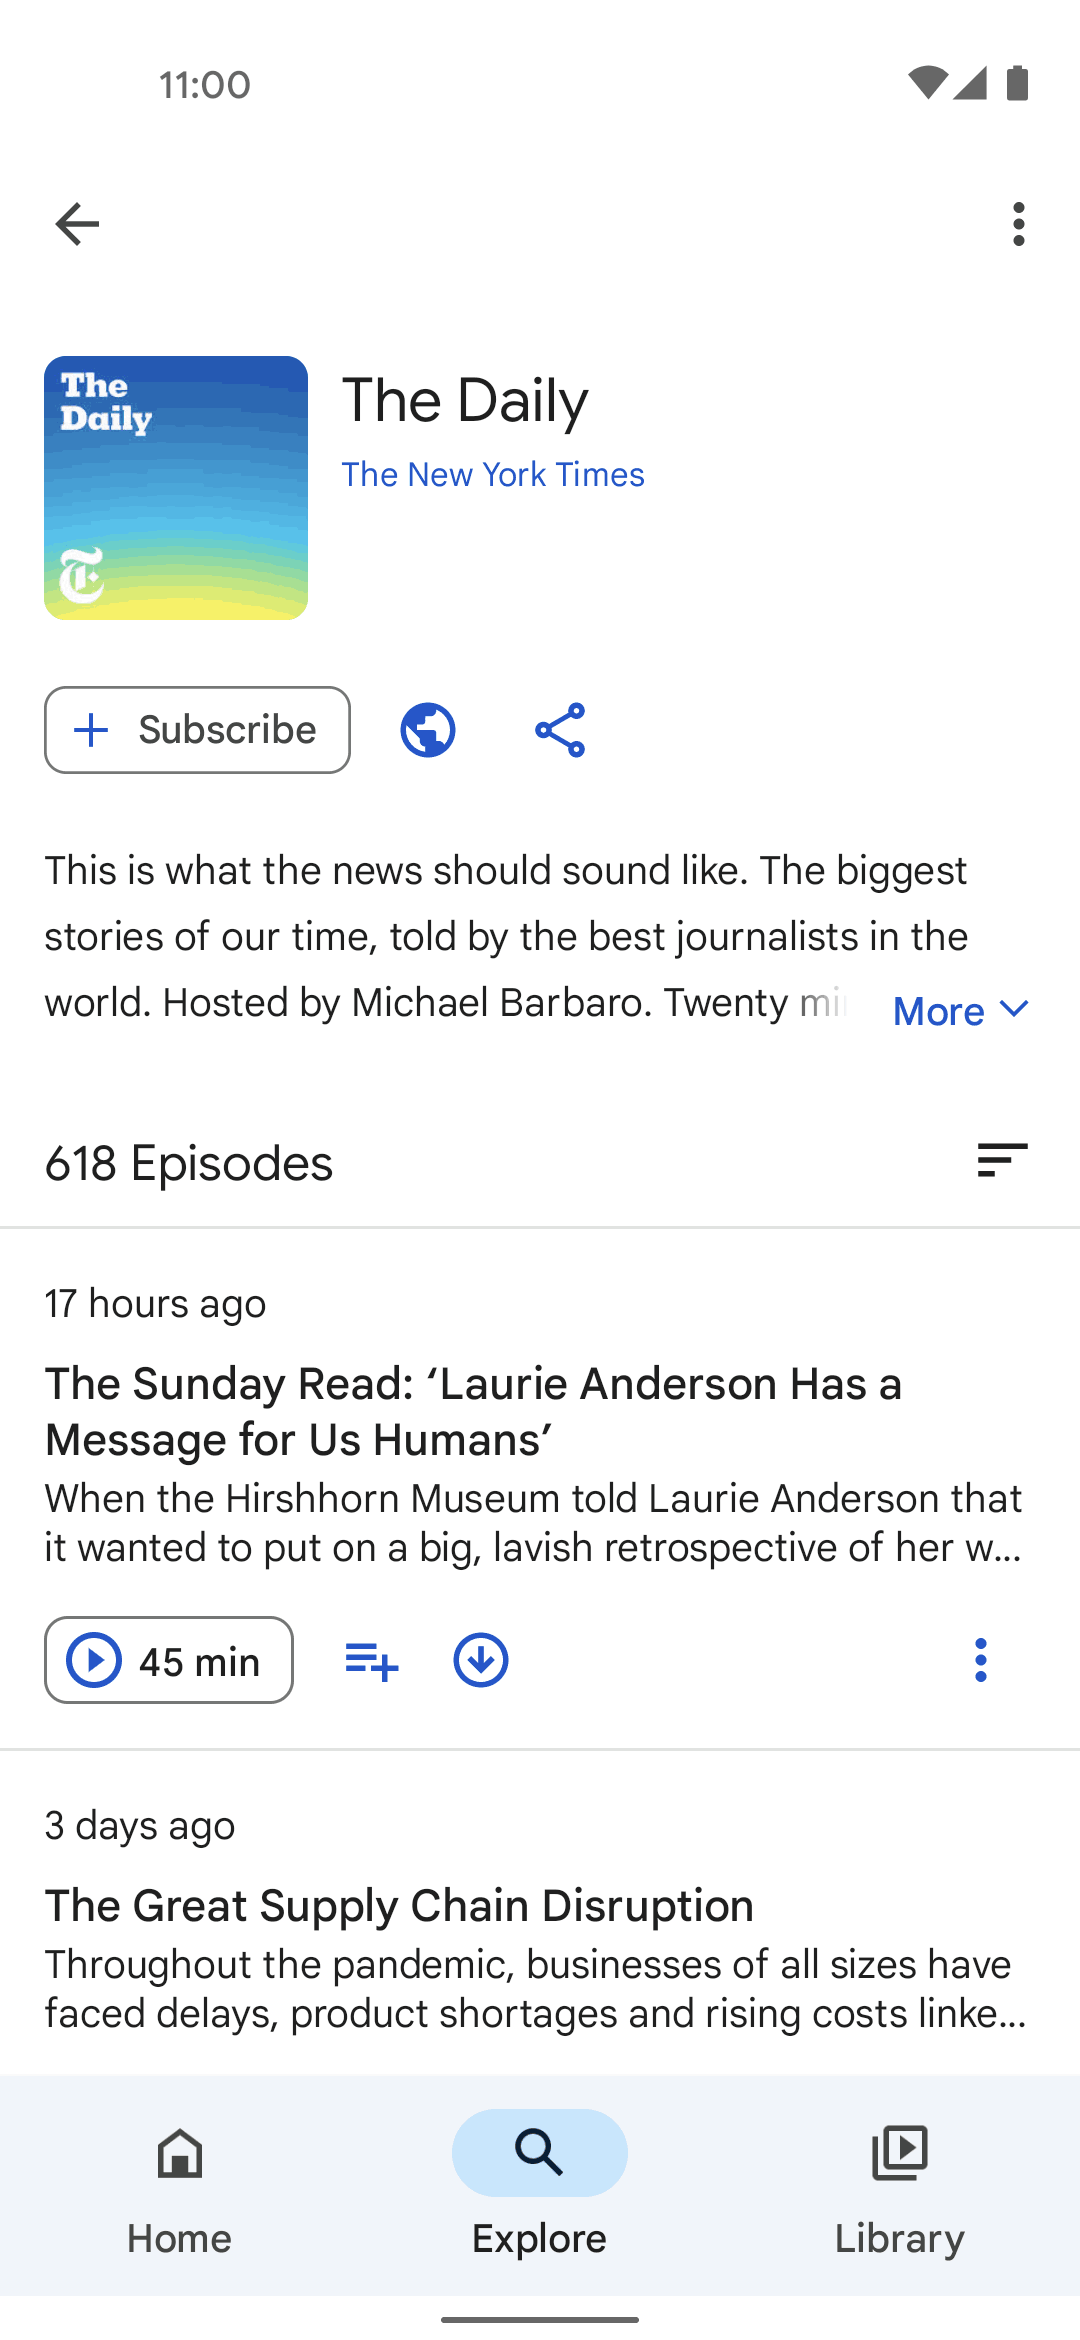The width and height of the screenshot is (1080, 2340).
Task: Tap the battery status icon
Action: point(1018,83)
